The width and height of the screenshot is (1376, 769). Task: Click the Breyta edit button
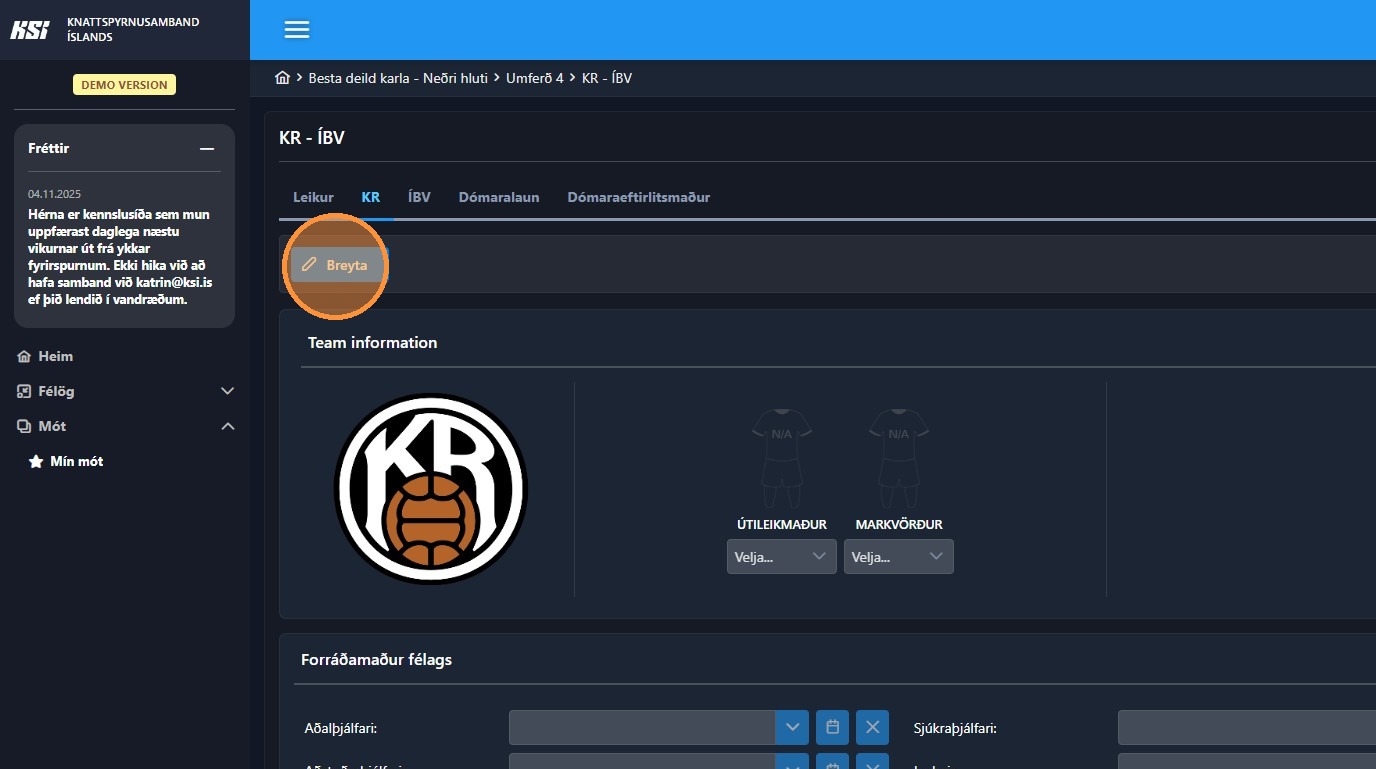point(336,265)
